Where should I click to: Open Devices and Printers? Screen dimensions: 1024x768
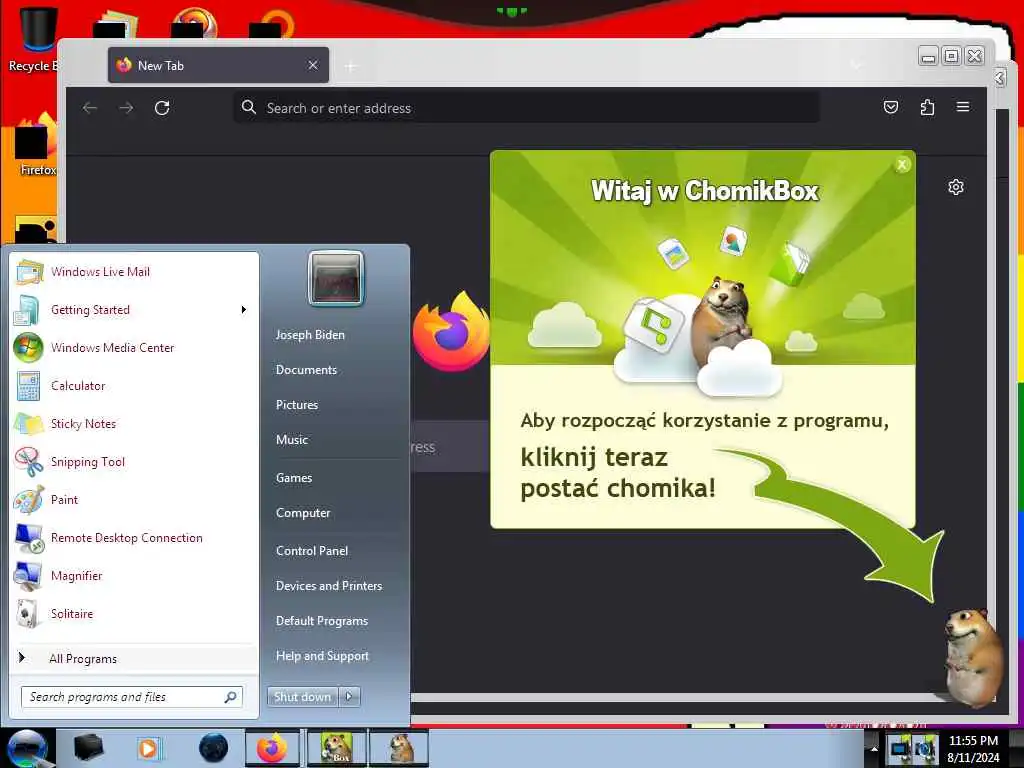pos(328,586)
